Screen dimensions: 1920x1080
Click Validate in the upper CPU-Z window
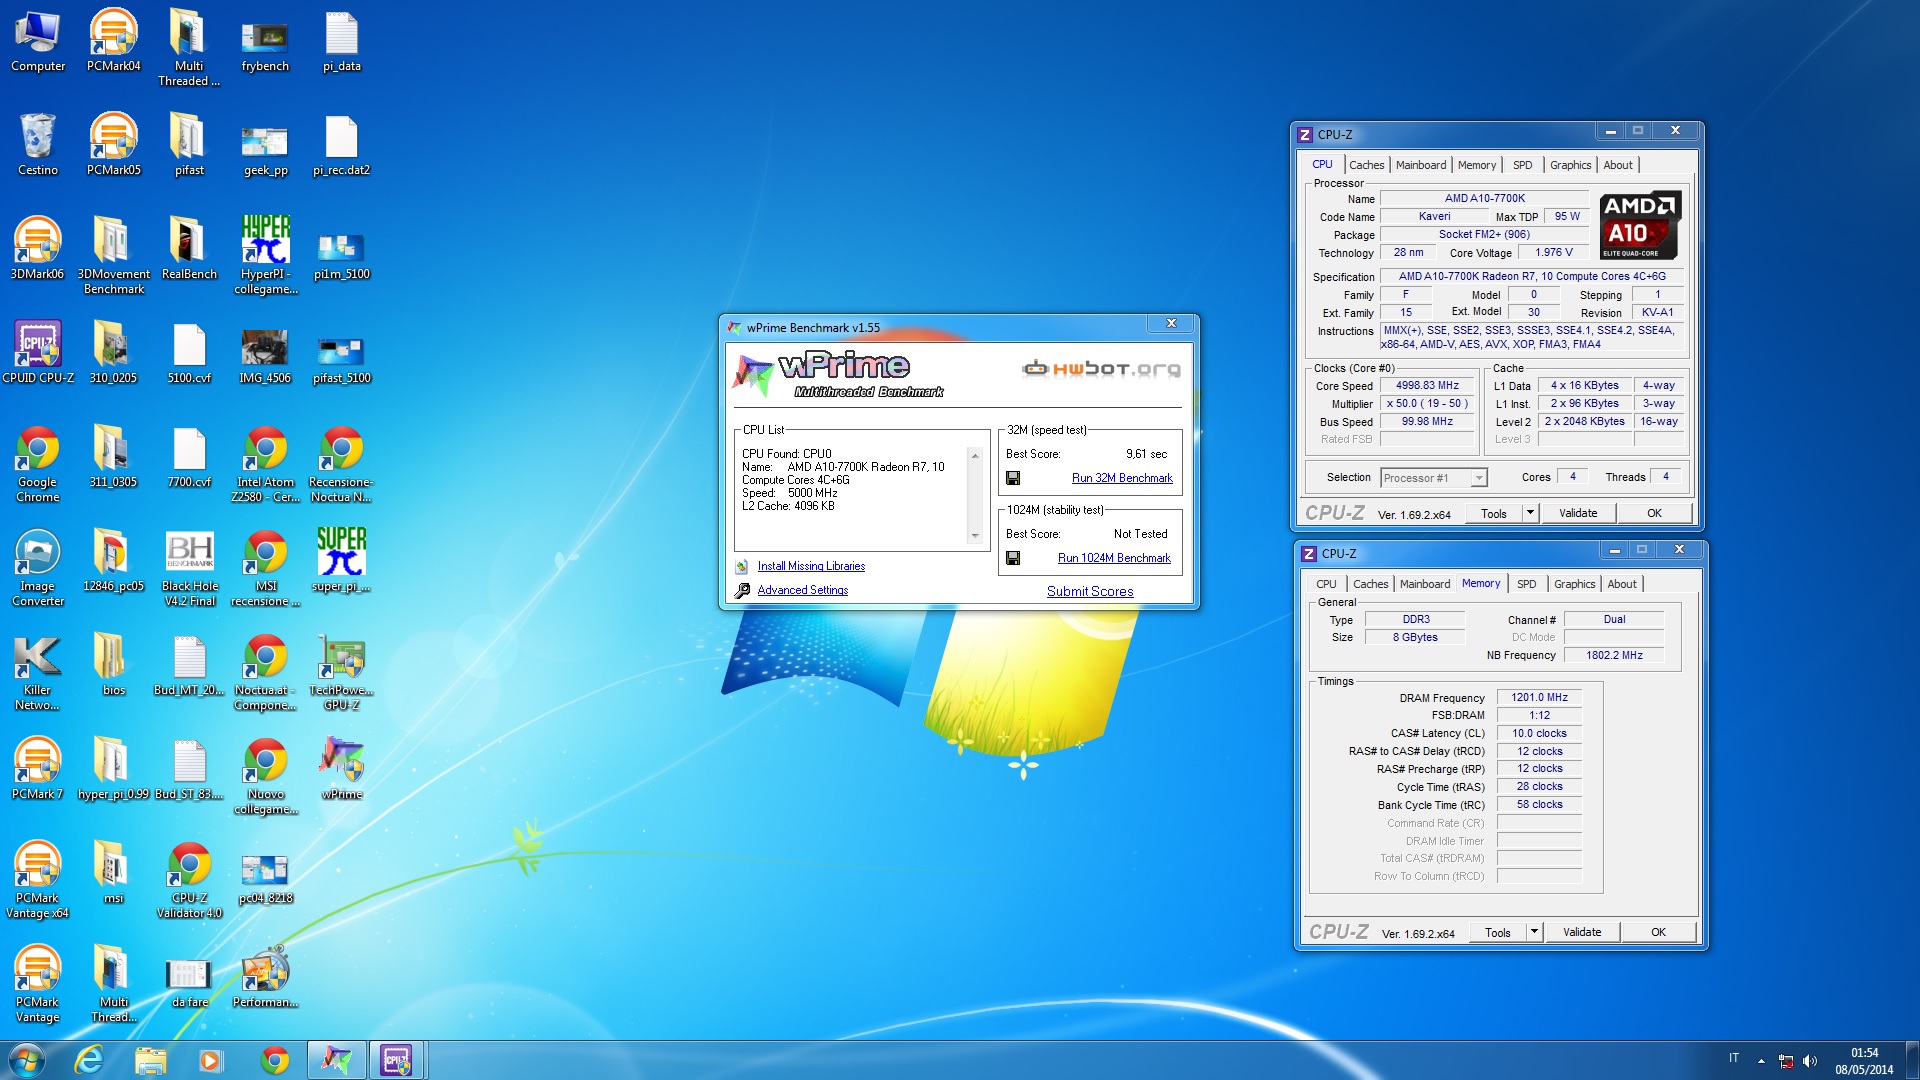point(1578,513)
